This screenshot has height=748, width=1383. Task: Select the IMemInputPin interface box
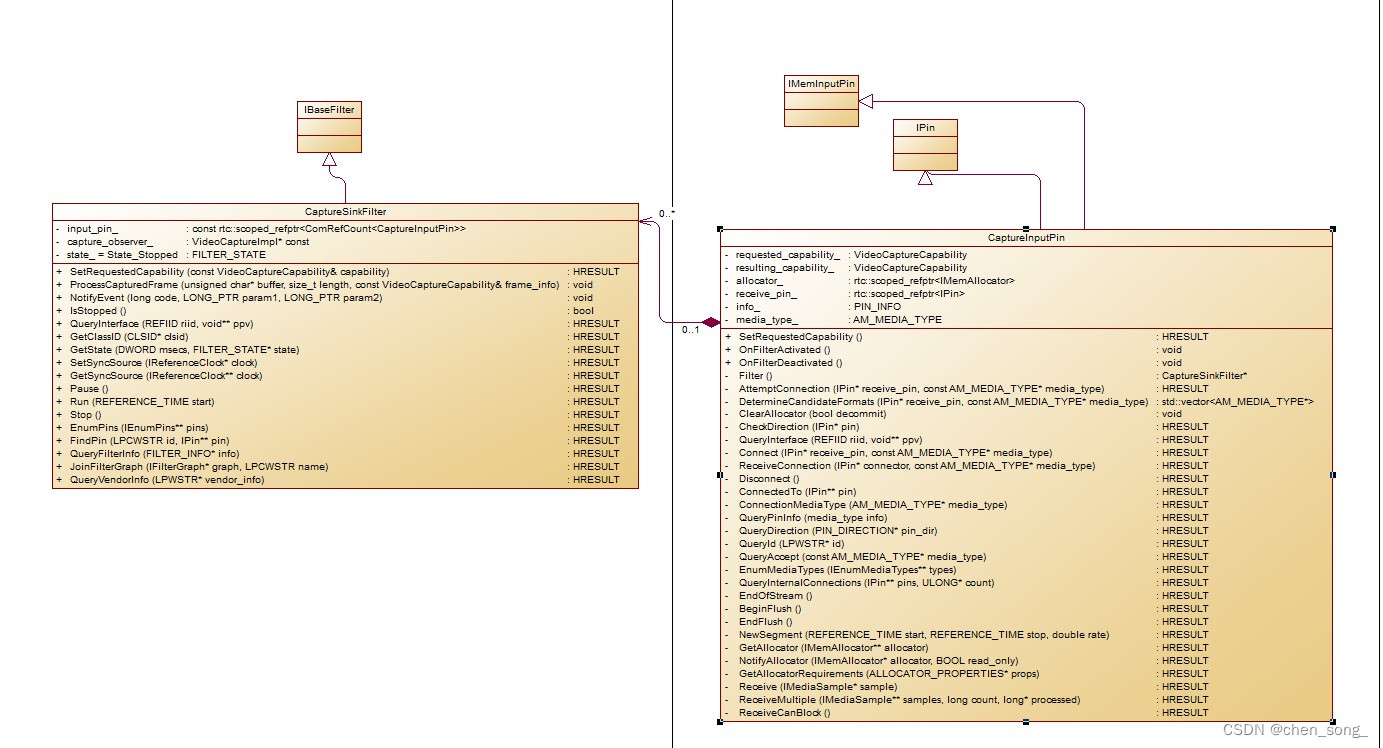821,101
